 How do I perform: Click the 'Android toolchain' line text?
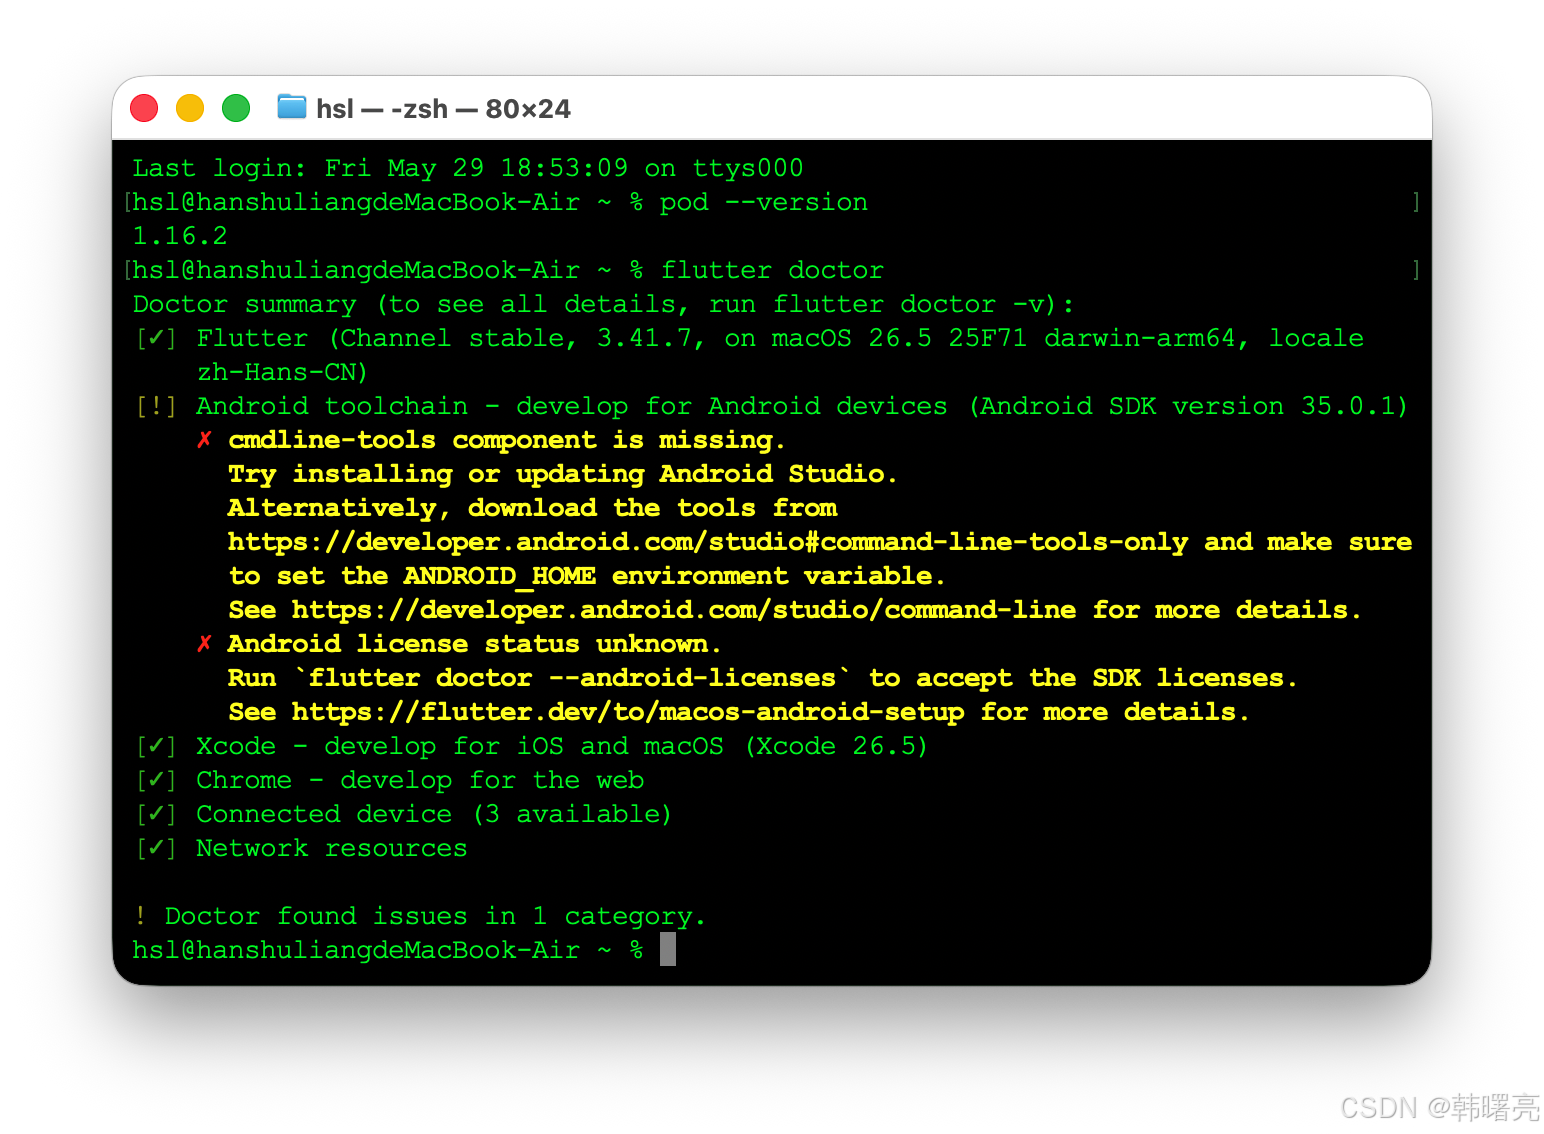coord(802,406)
